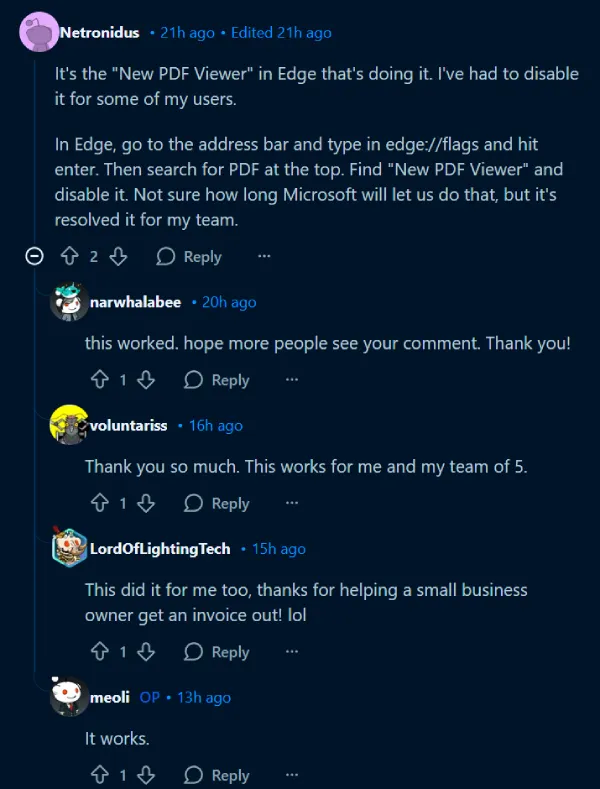This screenshot has width=600, height=789.
Task: Open voluntariss's username link
Action: click(x=129, y=426)
